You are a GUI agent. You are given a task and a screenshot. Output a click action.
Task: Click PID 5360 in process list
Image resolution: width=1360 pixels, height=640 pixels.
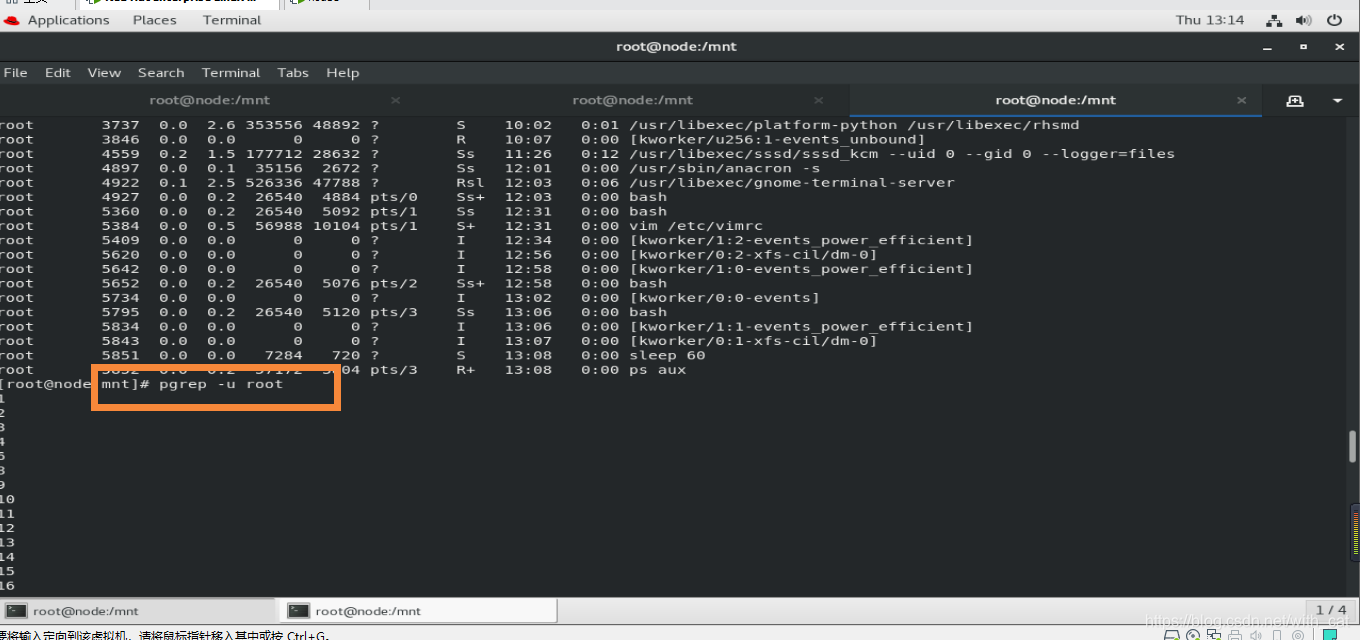click(121, 212)
